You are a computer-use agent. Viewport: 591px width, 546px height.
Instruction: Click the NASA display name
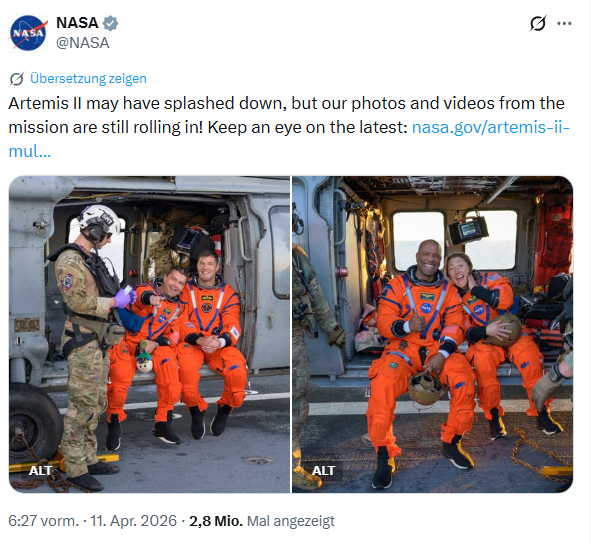point(77,23)
